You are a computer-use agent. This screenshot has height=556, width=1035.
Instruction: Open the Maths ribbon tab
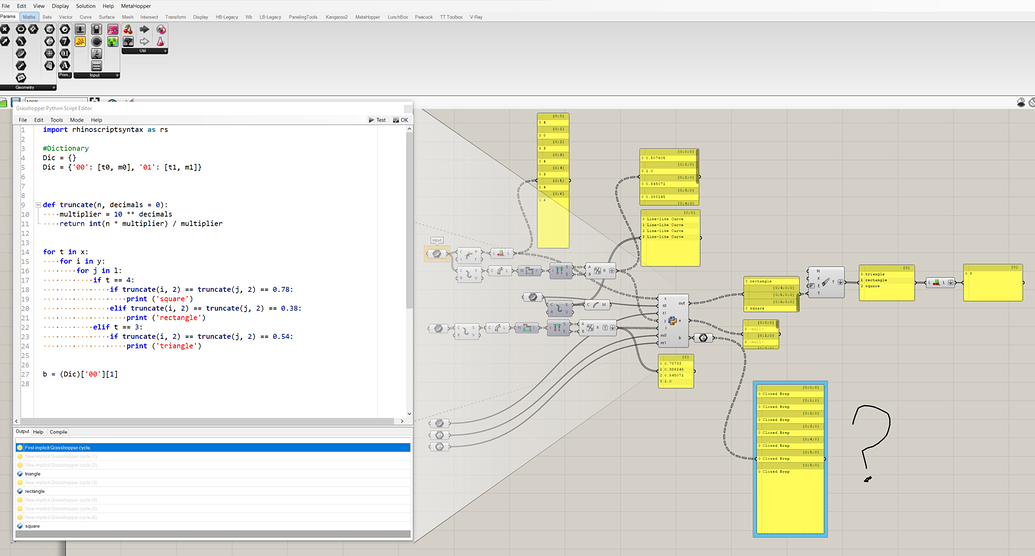(x=29, y=17)
